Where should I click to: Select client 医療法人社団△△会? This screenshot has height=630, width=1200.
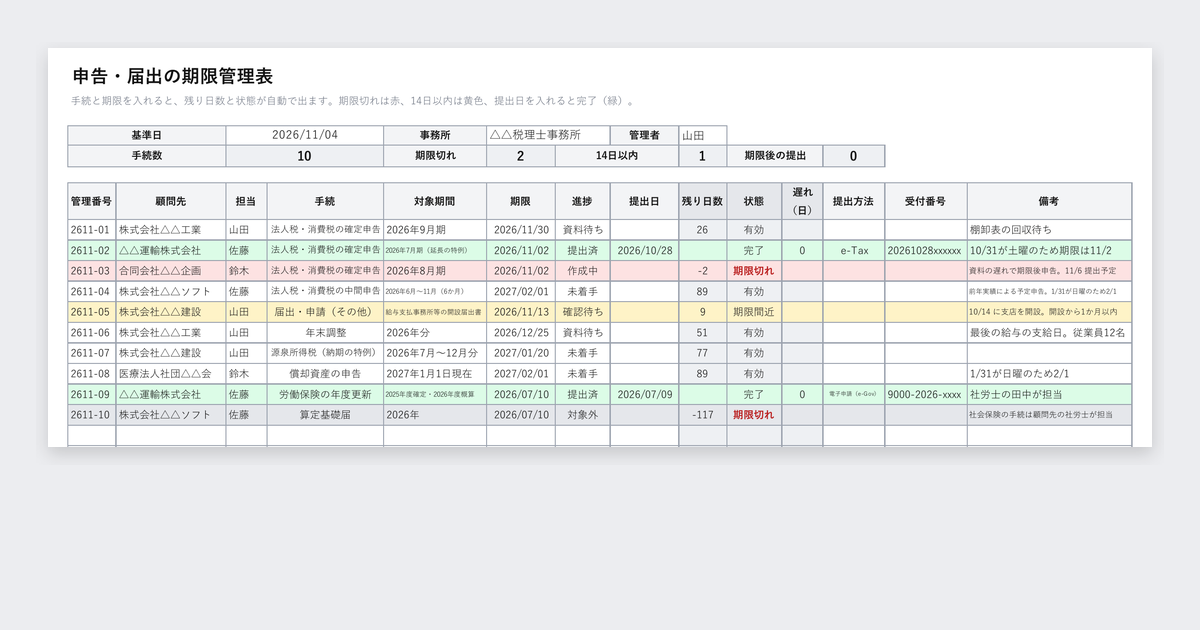point(171,374)
